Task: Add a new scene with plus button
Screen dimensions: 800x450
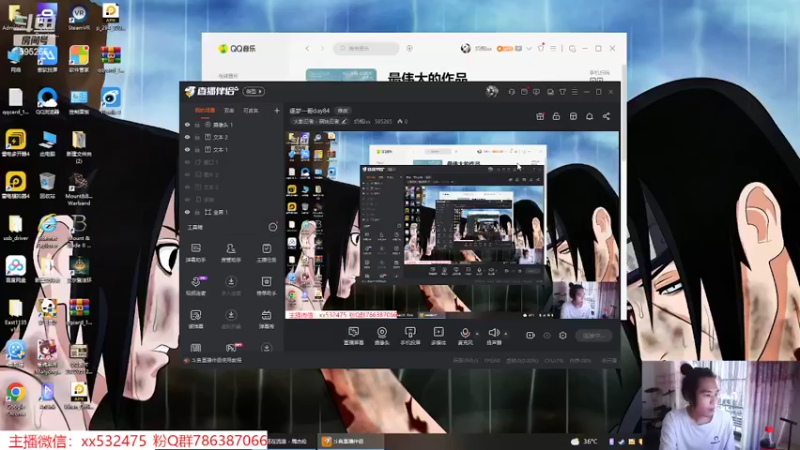Action: [x=277, y=110]
